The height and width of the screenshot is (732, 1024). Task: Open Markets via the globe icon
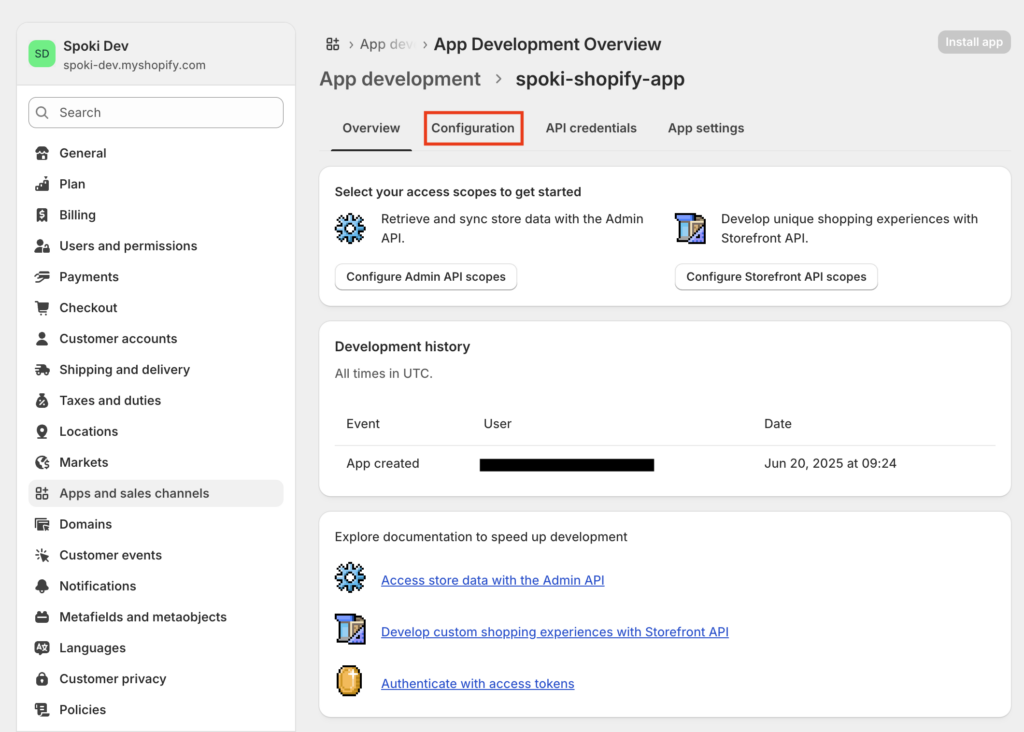[42, 463]
